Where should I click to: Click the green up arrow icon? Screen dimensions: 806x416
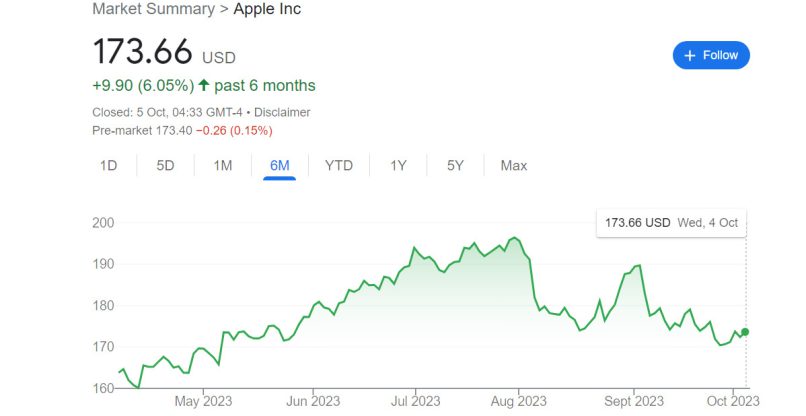[x=205, y=85]
